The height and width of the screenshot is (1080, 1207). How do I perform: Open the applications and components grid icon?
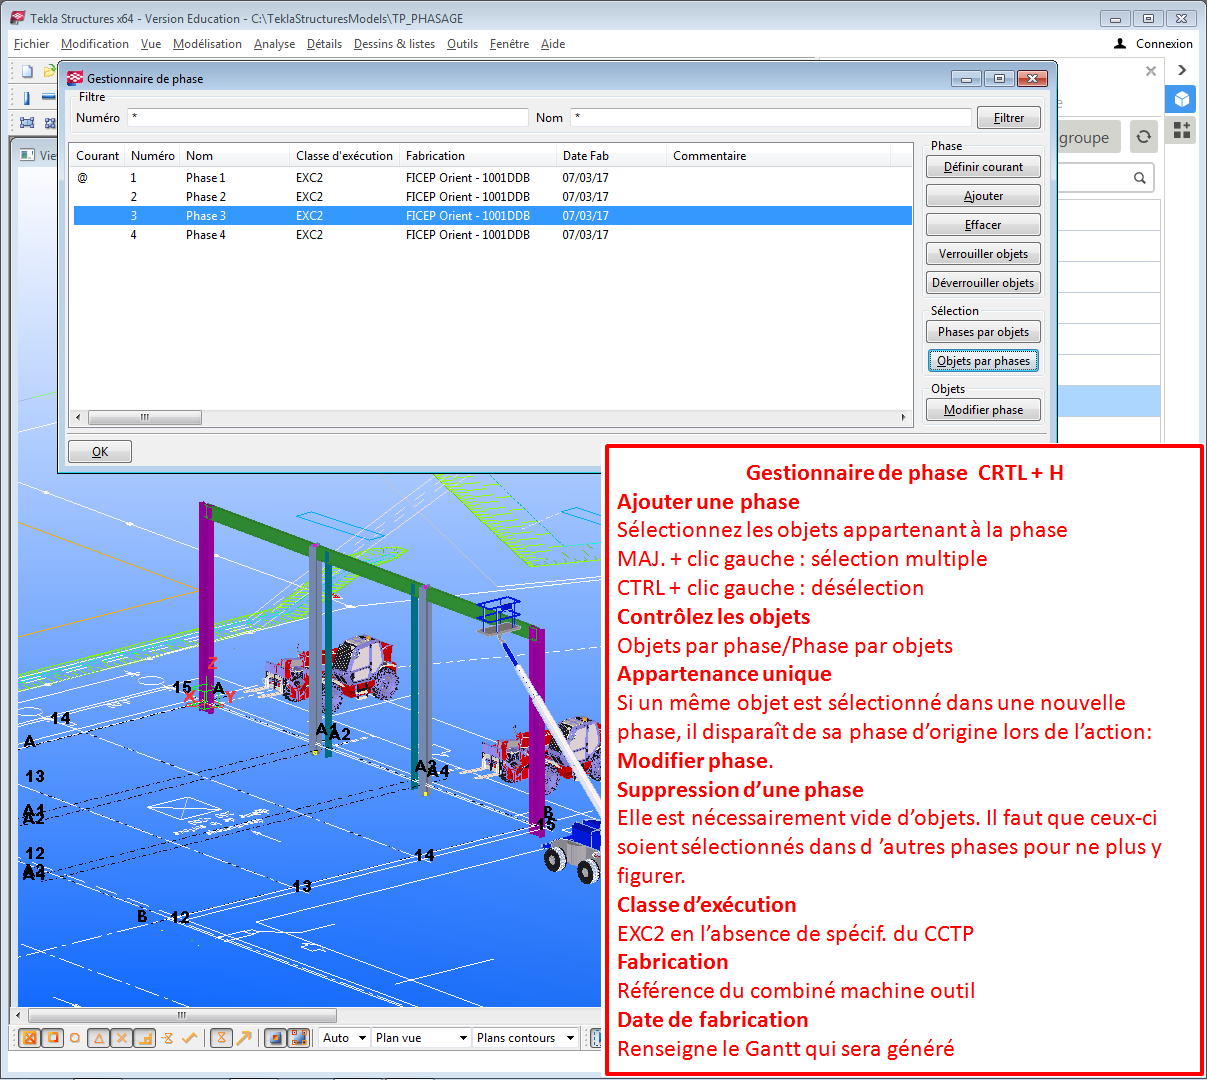(1182, 130)
